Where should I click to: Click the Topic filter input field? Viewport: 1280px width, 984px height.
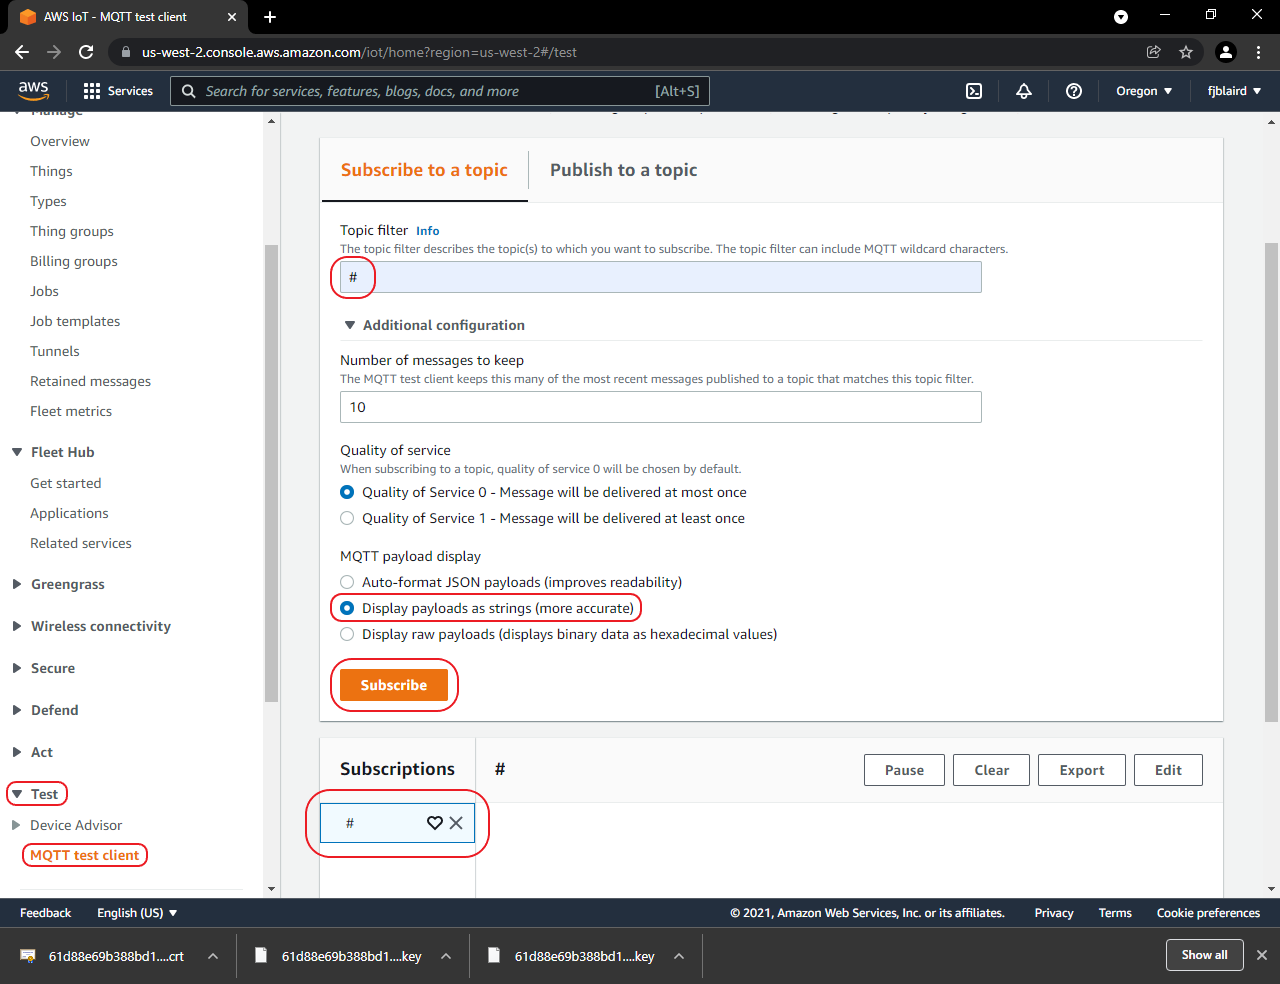point(660,277)
